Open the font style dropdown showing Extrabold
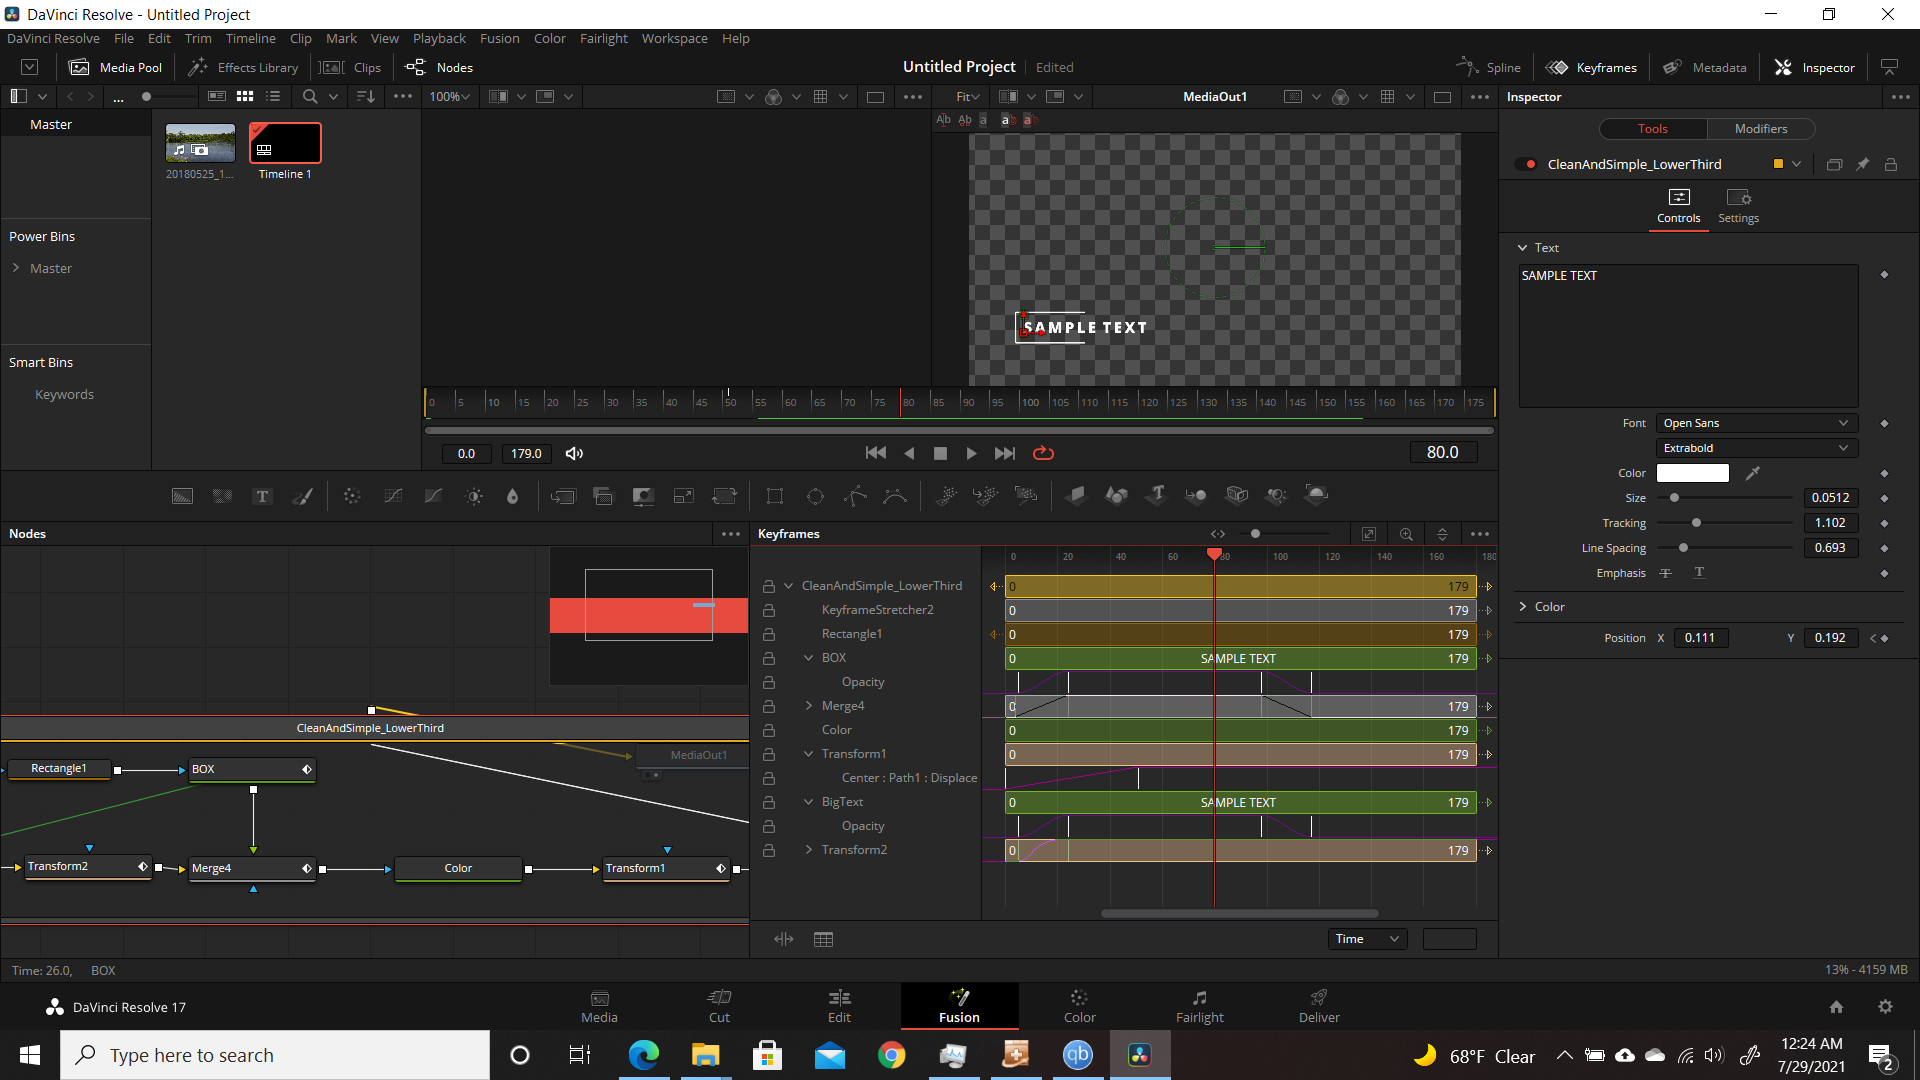Image resolution: width=1920 pixels, height=1080 pixels. (x=1756, y=448)
